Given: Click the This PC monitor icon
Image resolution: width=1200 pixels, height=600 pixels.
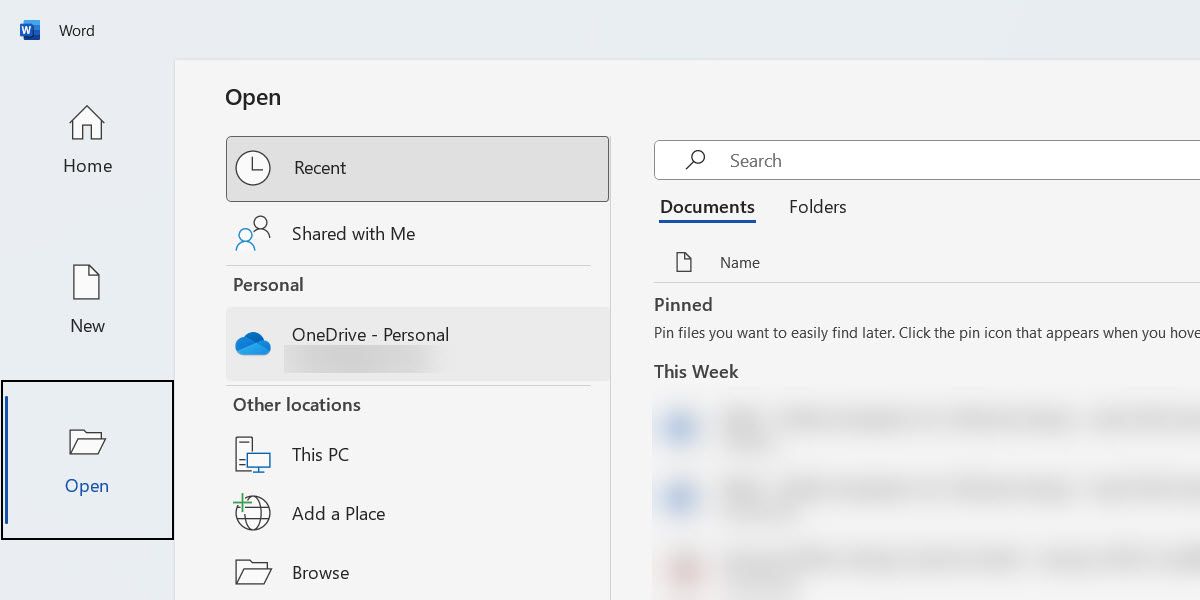Looking at the screenshot, I should click(251, 455).
